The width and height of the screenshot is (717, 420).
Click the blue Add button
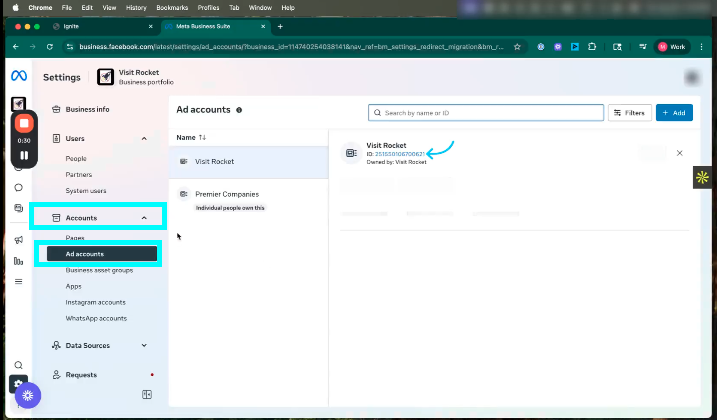coord(673,112)
